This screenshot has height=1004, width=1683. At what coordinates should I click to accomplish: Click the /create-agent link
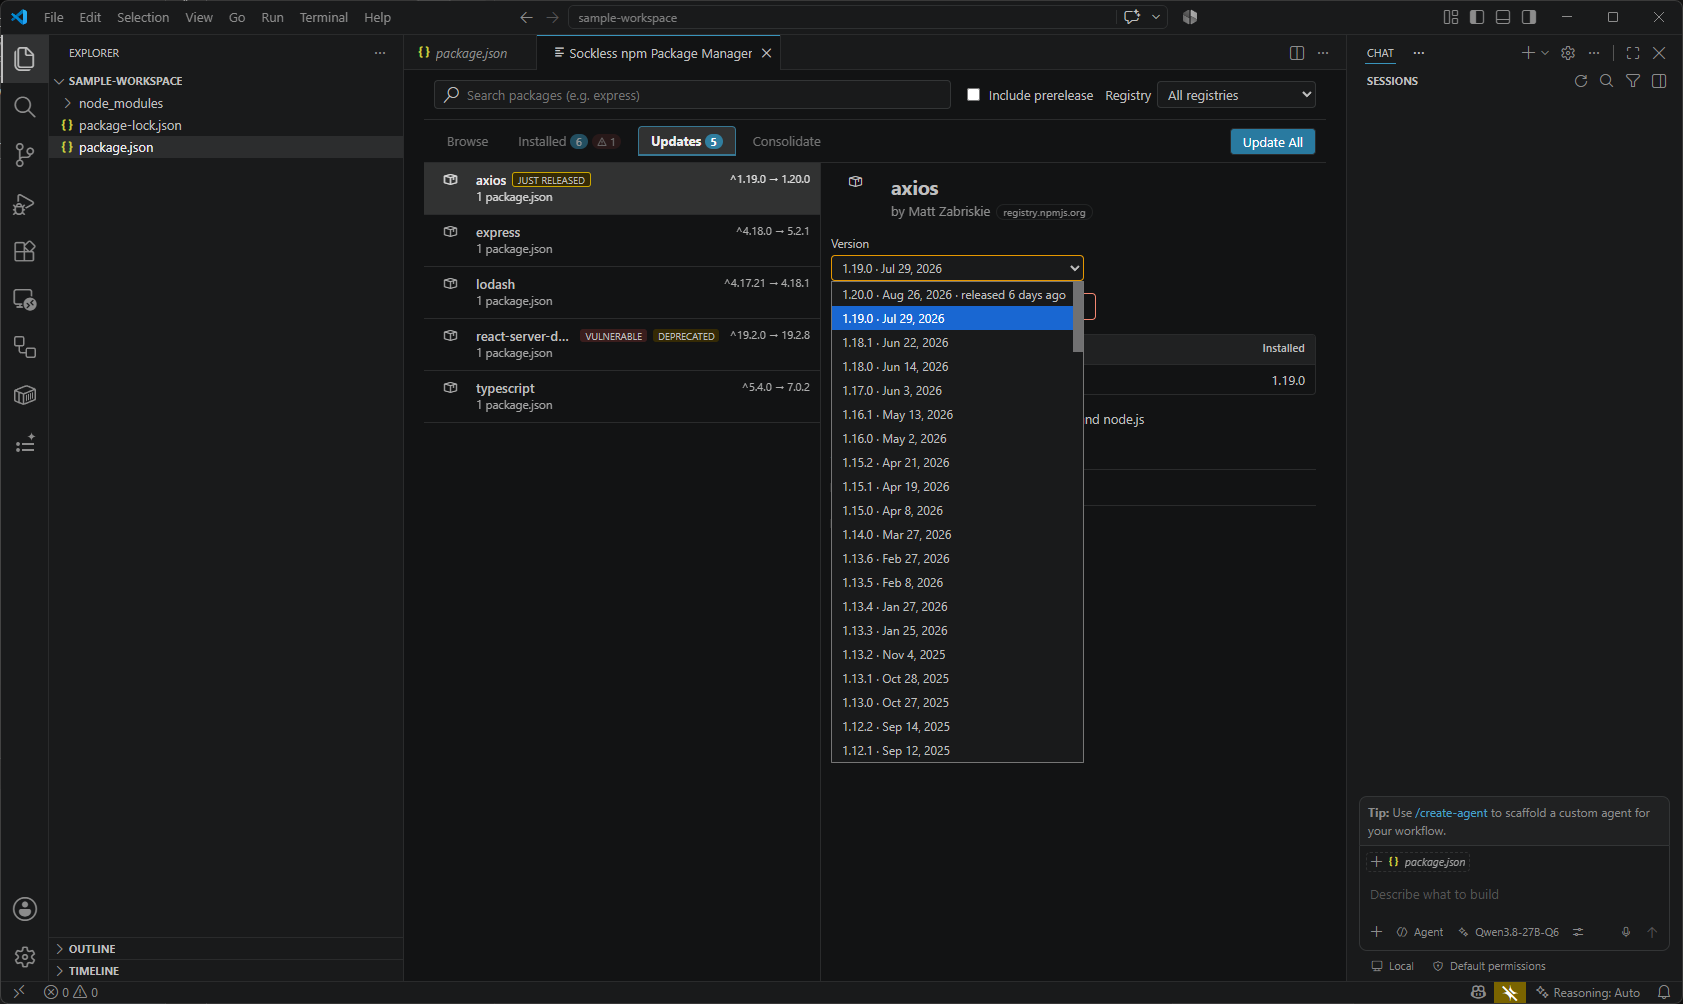point(1452,813)
